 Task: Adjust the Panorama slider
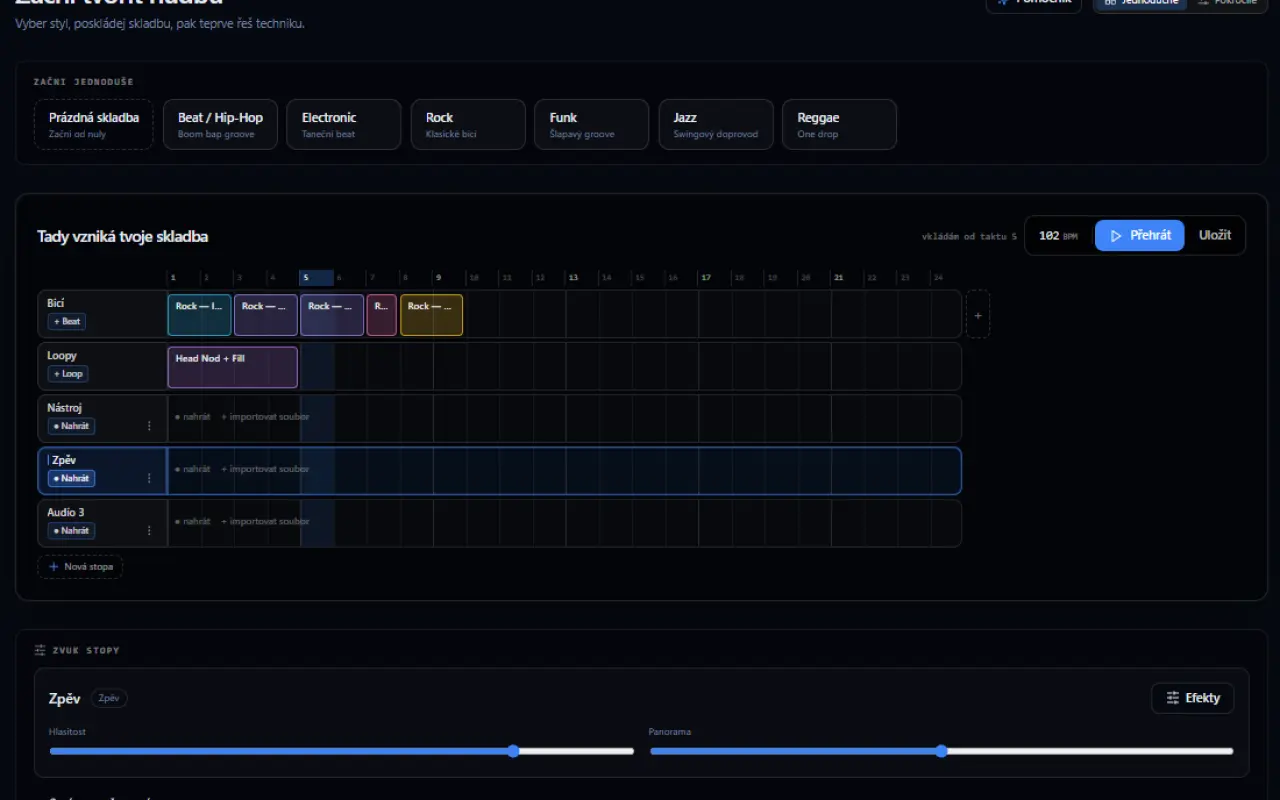coord(942,751)
